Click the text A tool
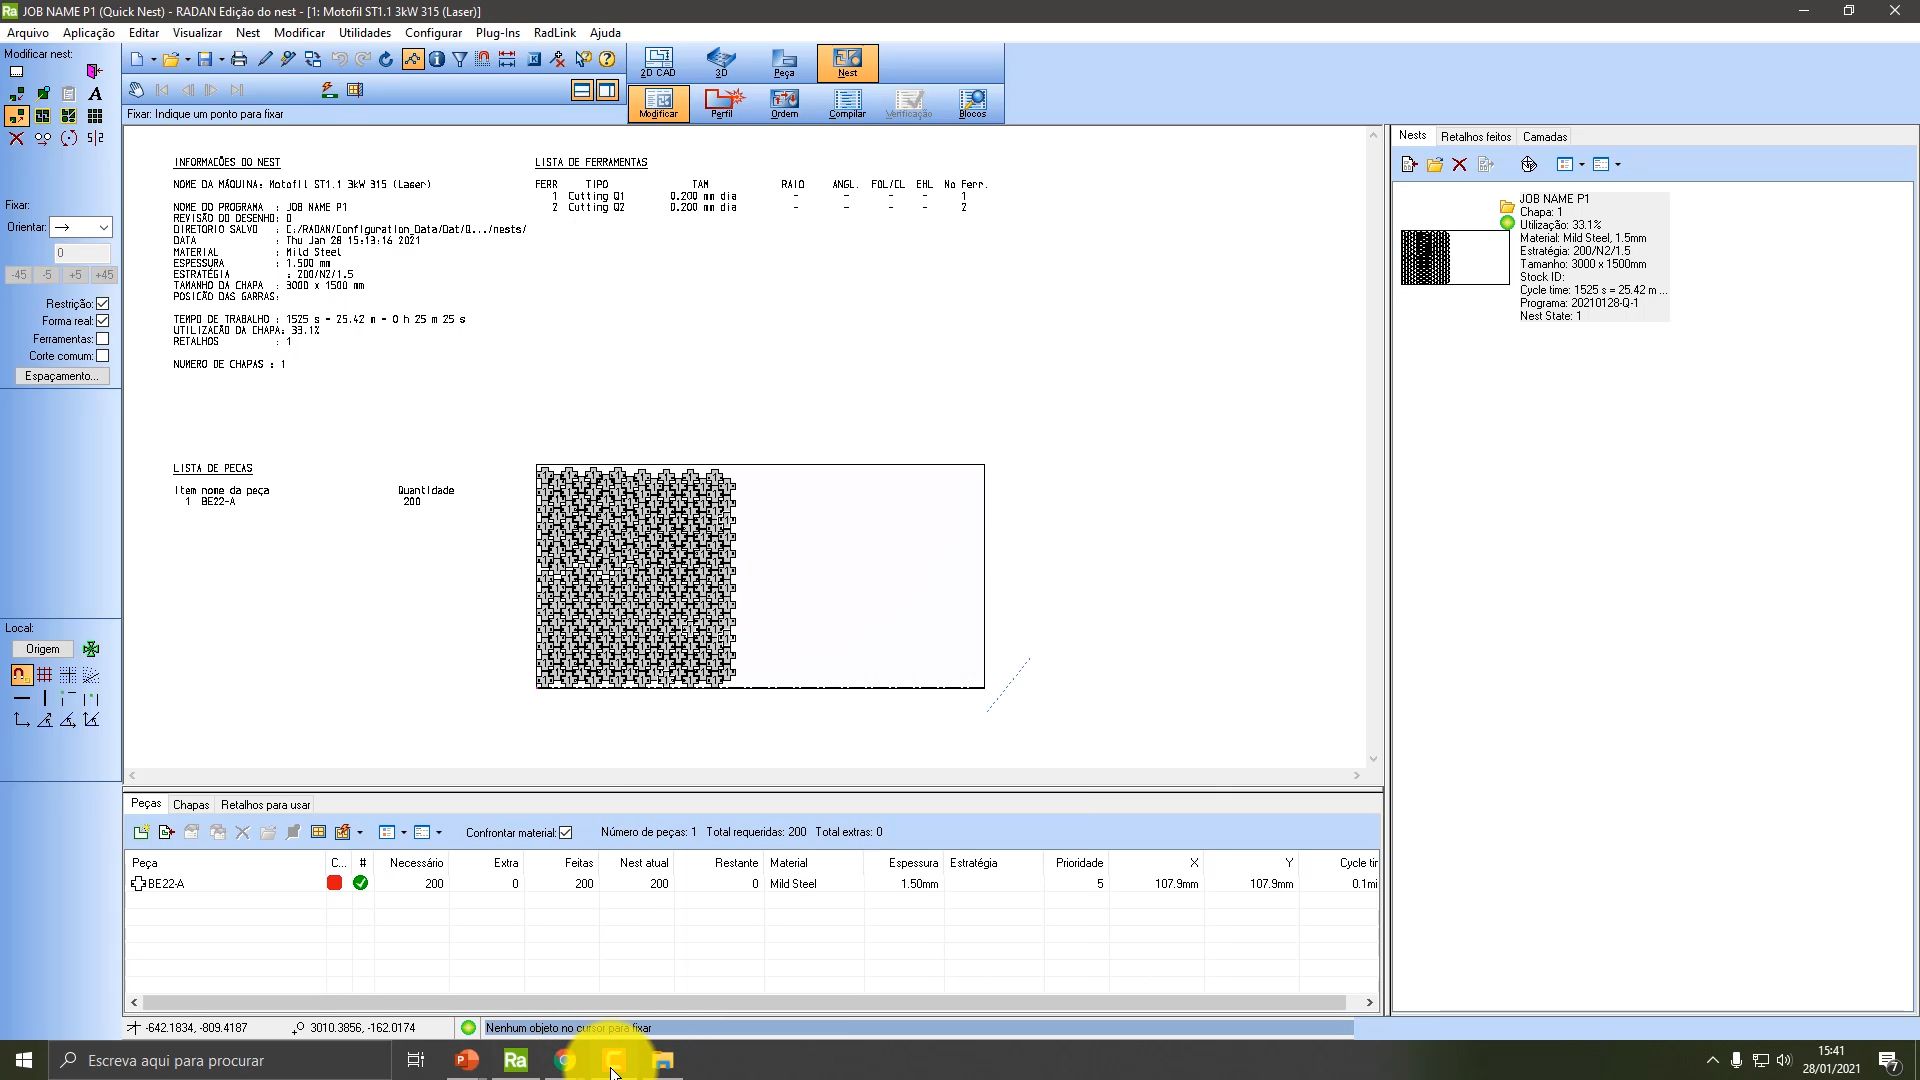Screen dimensions: 1920x1080 coord(95,94)
